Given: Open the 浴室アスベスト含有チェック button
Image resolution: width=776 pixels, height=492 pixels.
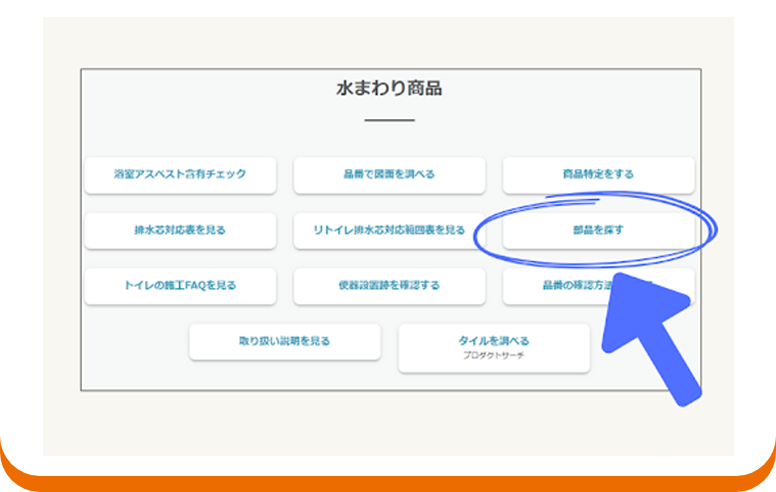Looking at the screenshot, I should pyautogui.click(x=180, y=175).
